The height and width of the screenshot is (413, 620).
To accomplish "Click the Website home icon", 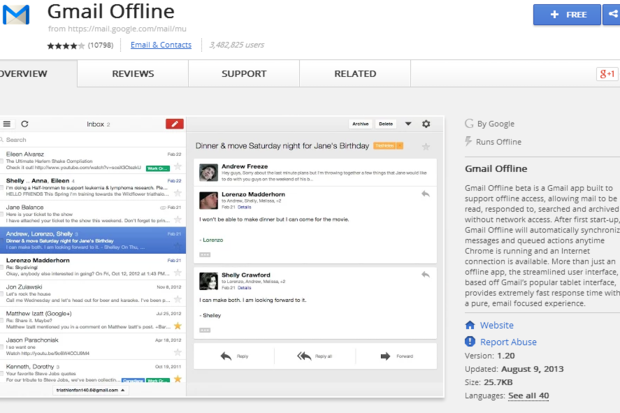I will point(470,325).
